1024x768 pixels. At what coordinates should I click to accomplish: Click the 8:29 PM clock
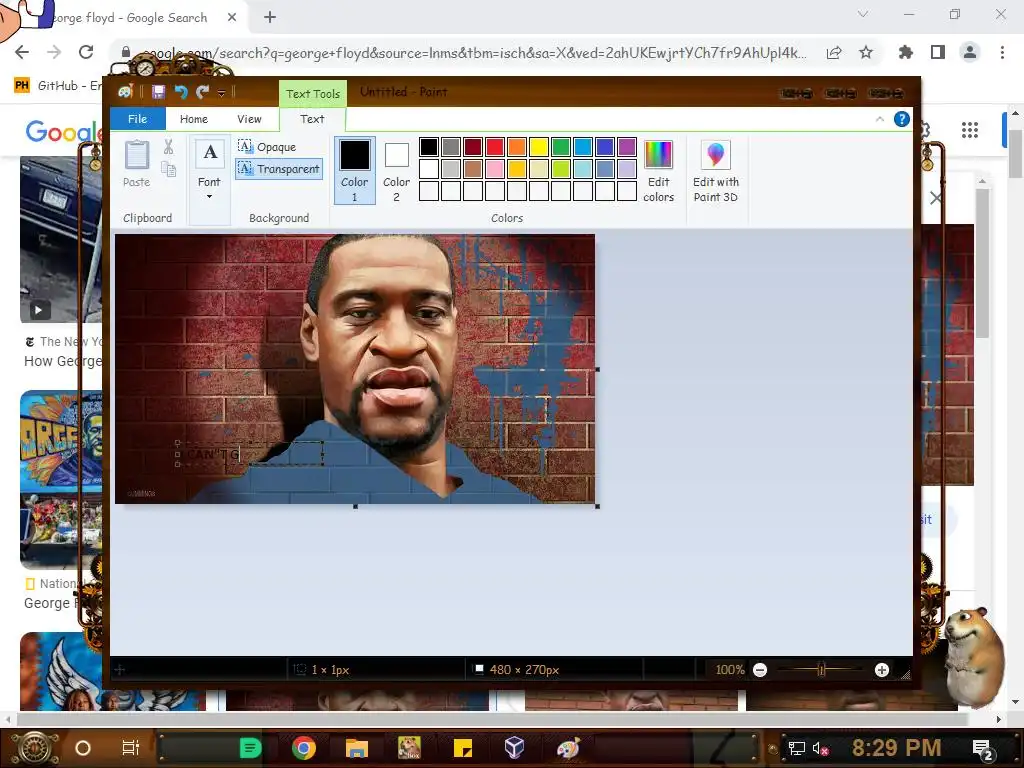(896, 748)
